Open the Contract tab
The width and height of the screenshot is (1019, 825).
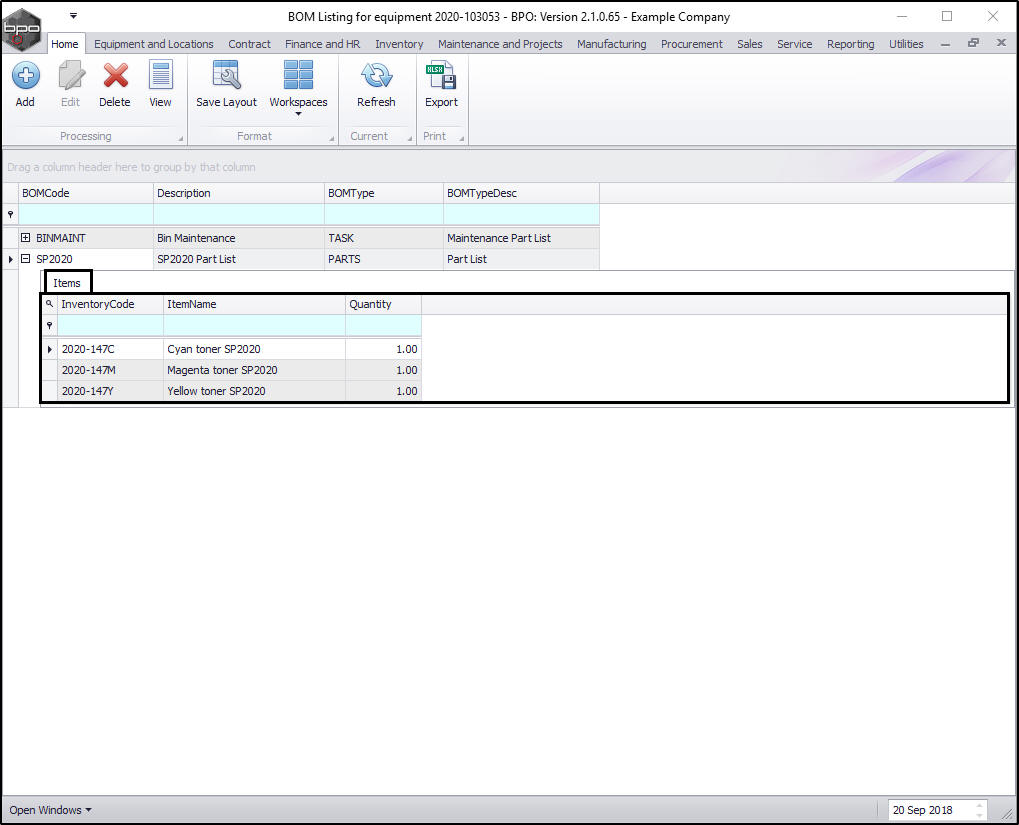[x=250, y=44]
